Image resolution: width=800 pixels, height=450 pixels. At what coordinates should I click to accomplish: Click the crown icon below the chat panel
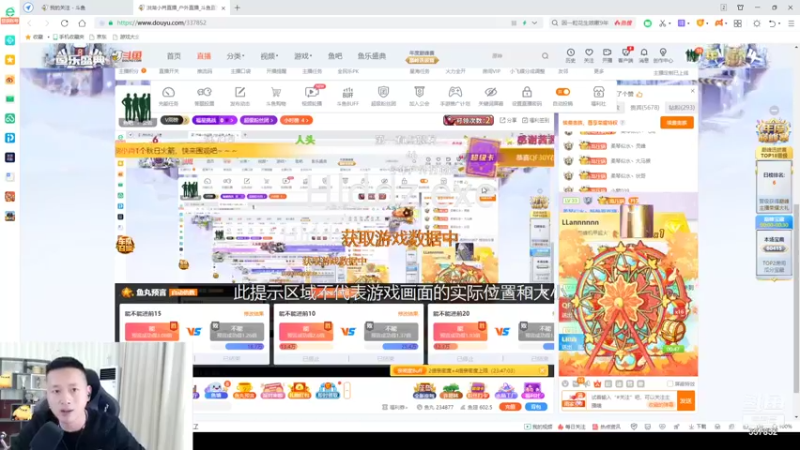597,384
